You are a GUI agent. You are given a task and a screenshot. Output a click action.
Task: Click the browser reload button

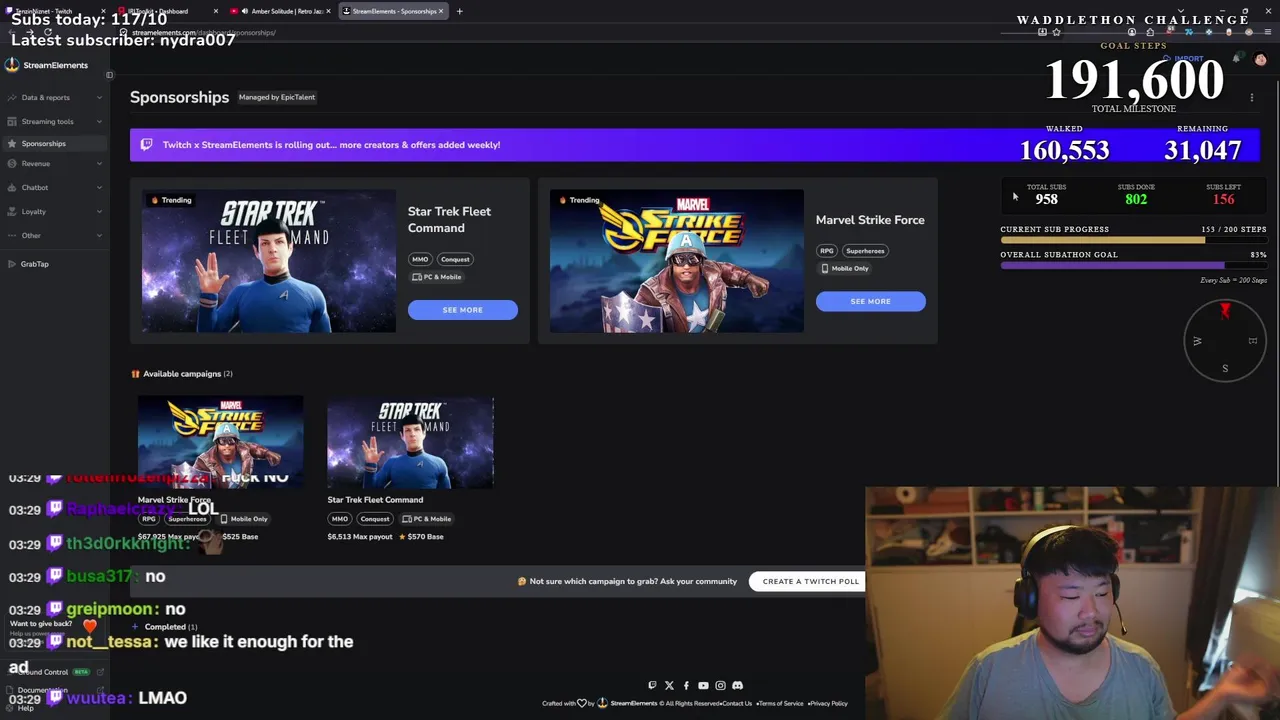coord(48,32)
